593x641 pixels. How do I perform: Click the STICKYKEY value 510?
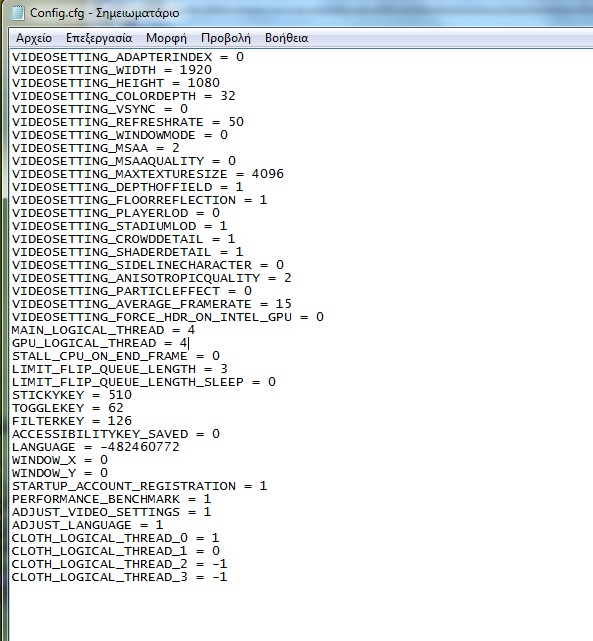[x=120, y=395]
